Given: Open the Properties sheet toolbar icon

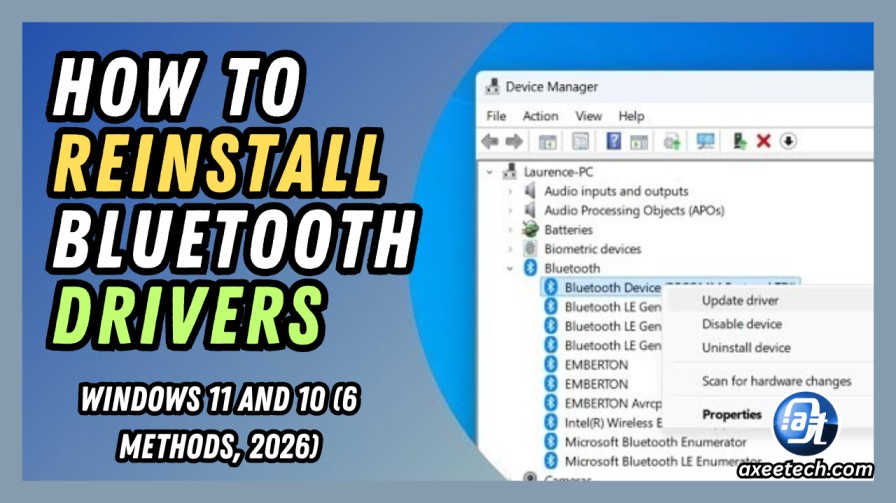Looking at the screenshot, I should [x=580, y=141].
